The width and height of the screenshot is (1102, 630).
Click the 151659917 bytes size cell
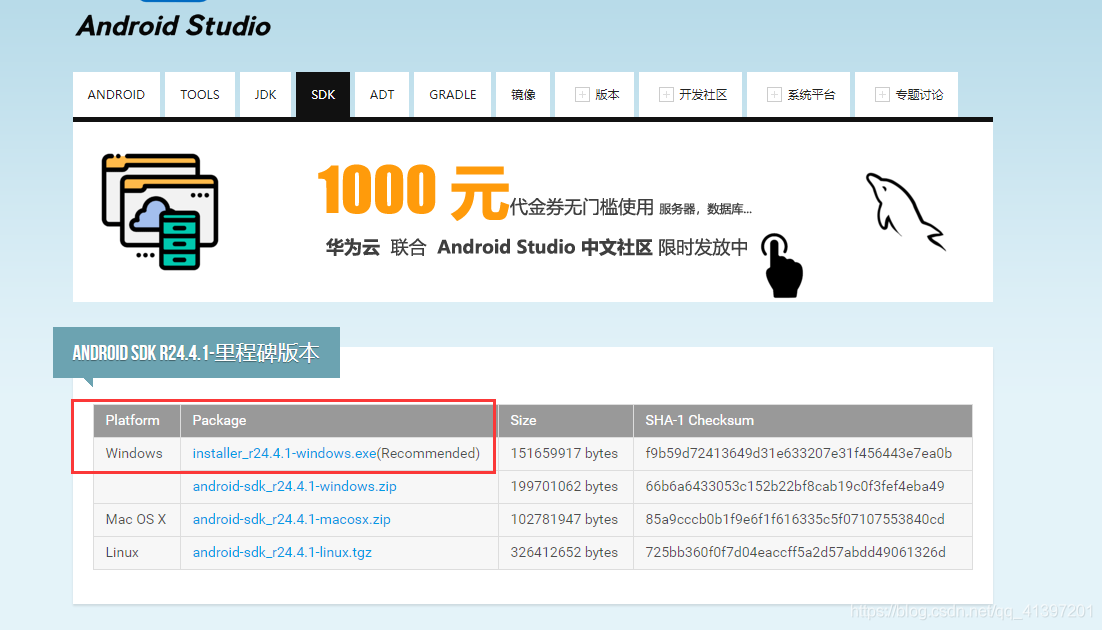point(566,454)
